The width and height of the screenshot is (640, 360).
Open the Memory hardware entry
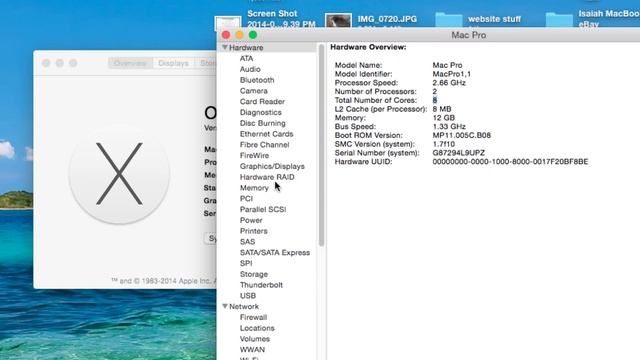coord(254,188)
